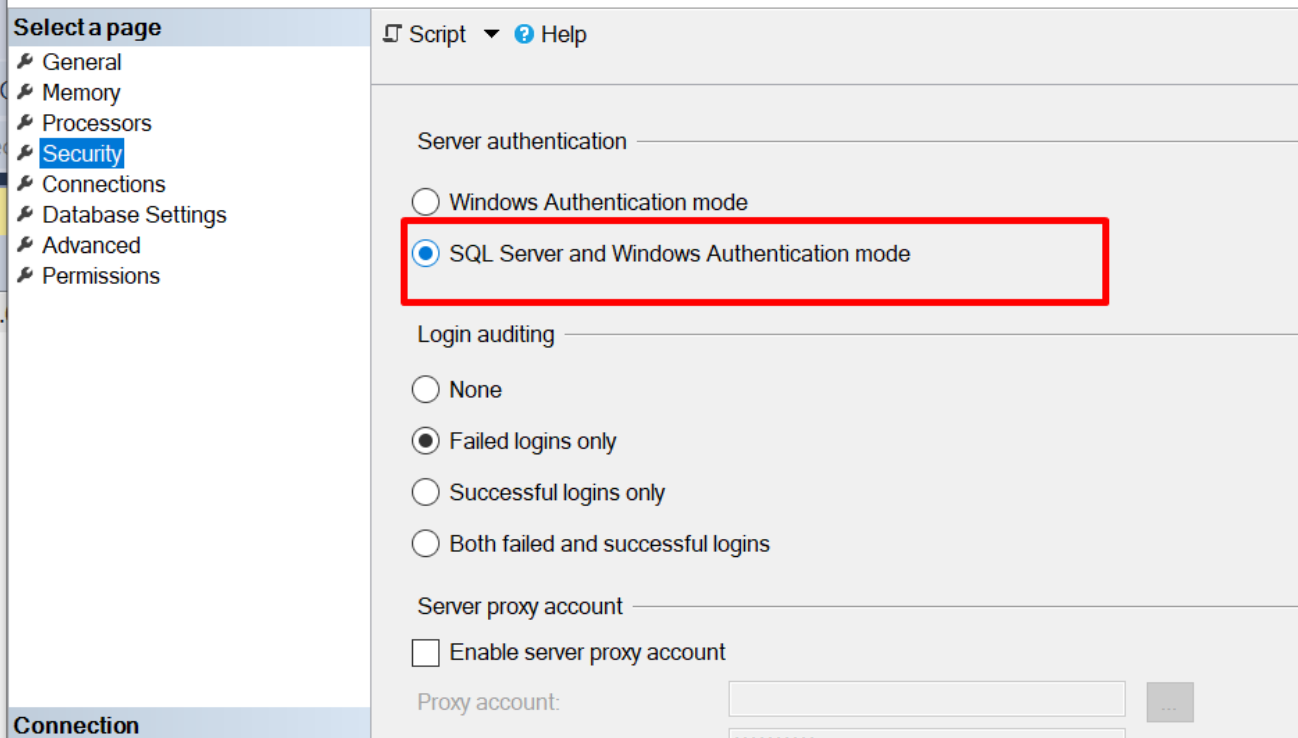Click the Proxy account browse button

[x=1169, y=703]
